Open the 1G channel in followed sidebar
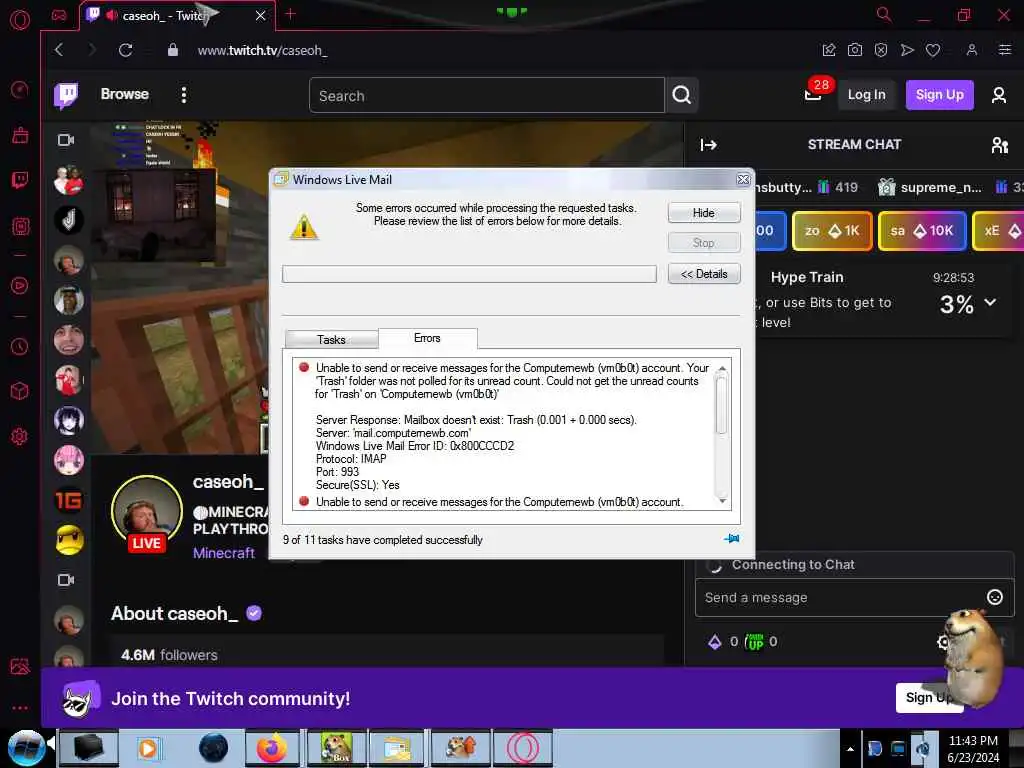Viewport: 1024px width, 768px height. pos(69,500)
